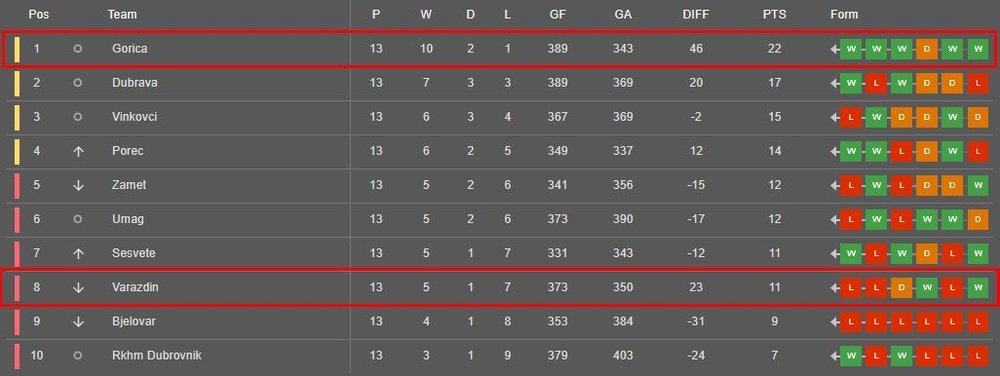Click the unchanged-position circle beside Dubrava

(78, 83)
